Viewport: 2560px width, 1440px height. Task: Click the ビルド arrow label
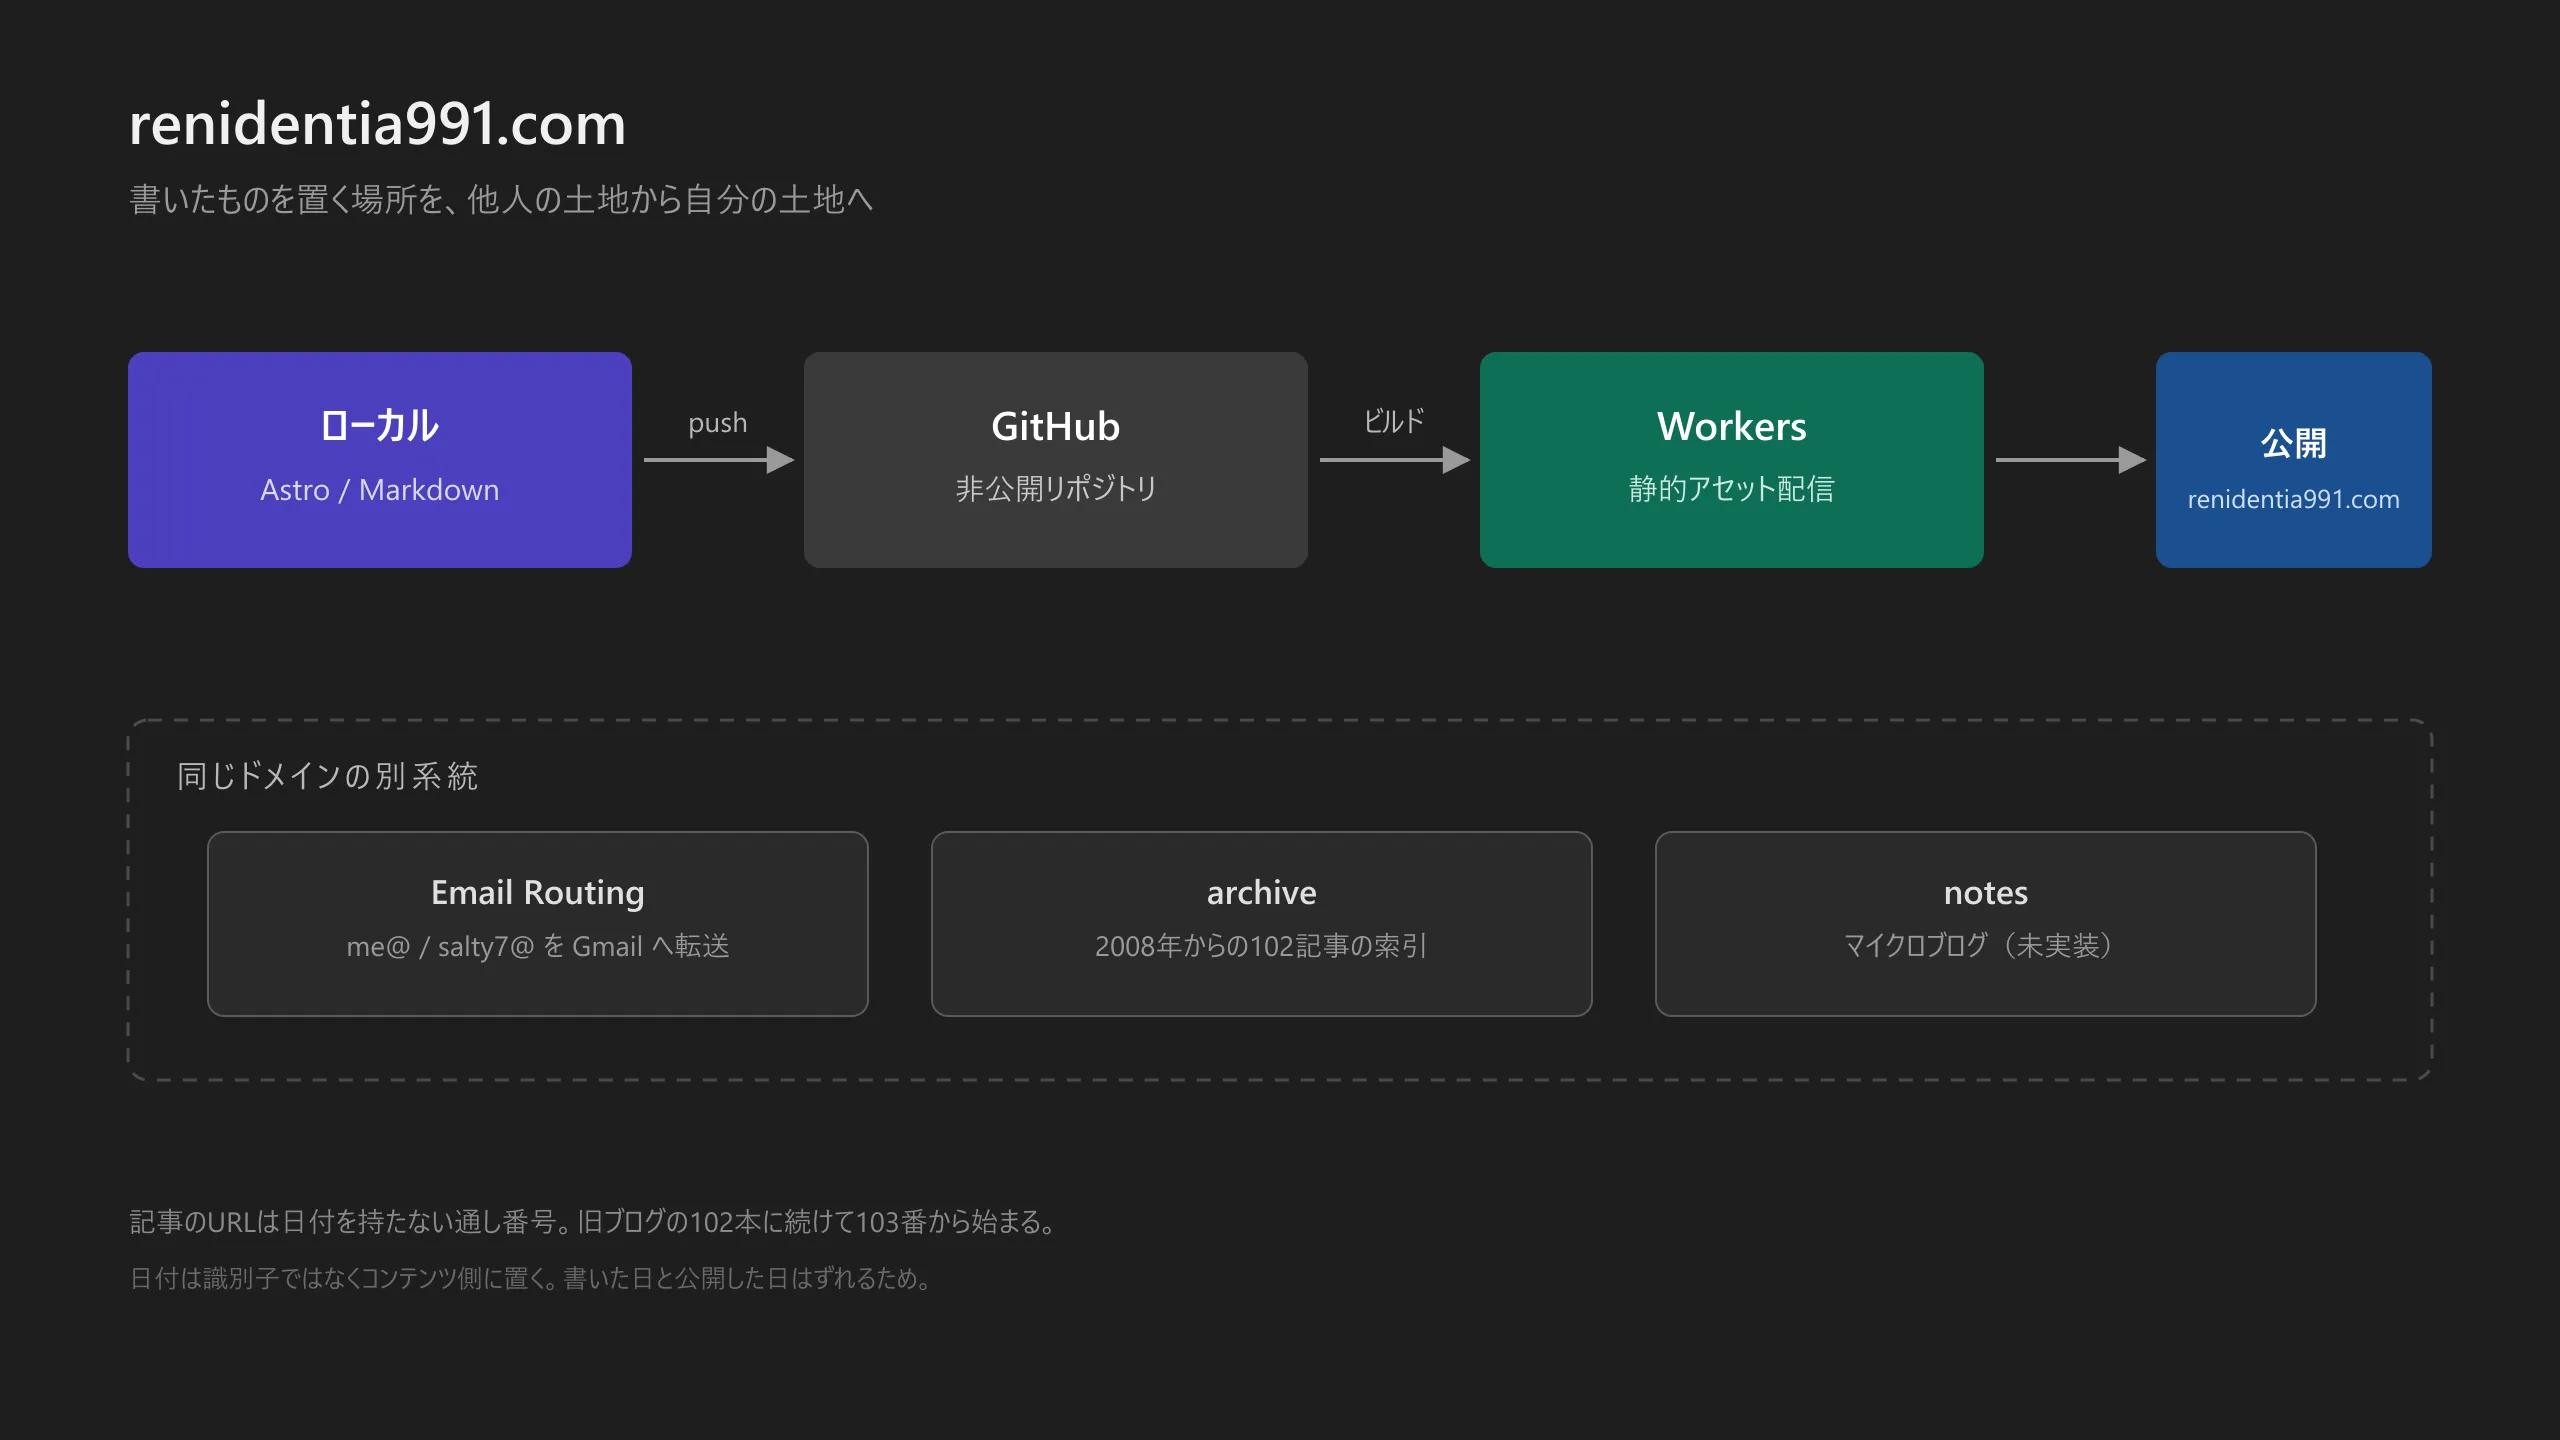pos(1394,421)
